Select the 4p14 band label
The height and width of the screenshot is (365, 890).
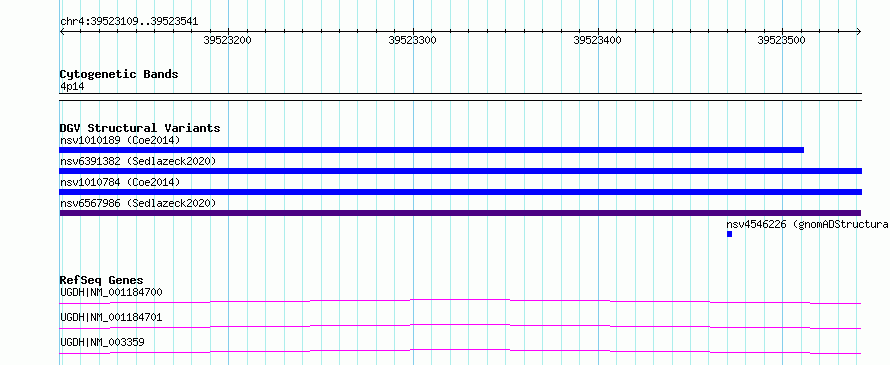pos(72,87)
